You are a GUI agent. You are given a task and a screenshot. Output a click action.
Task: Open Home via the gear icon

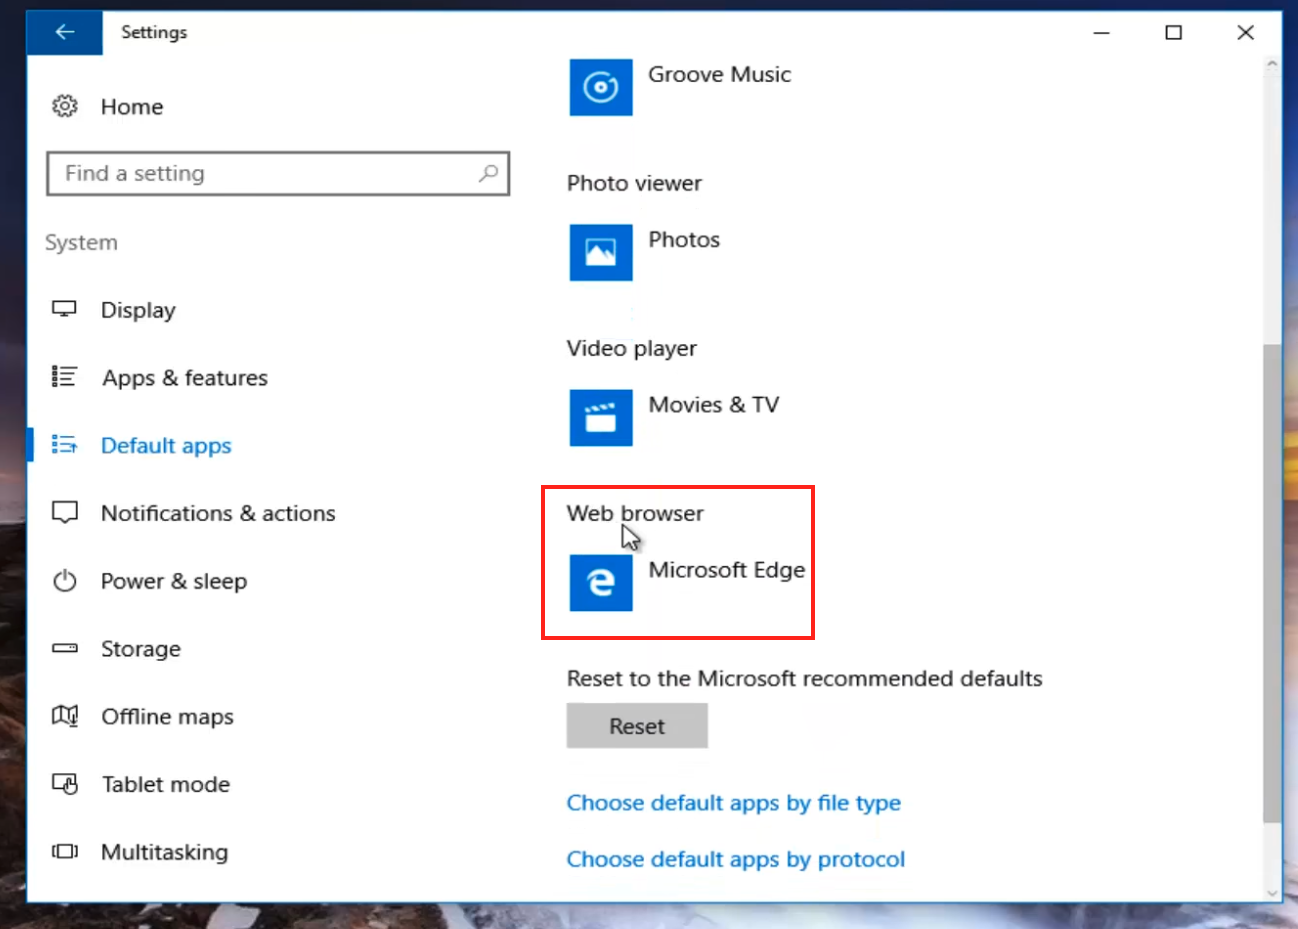pyautogui.click(x=65, y=106)
